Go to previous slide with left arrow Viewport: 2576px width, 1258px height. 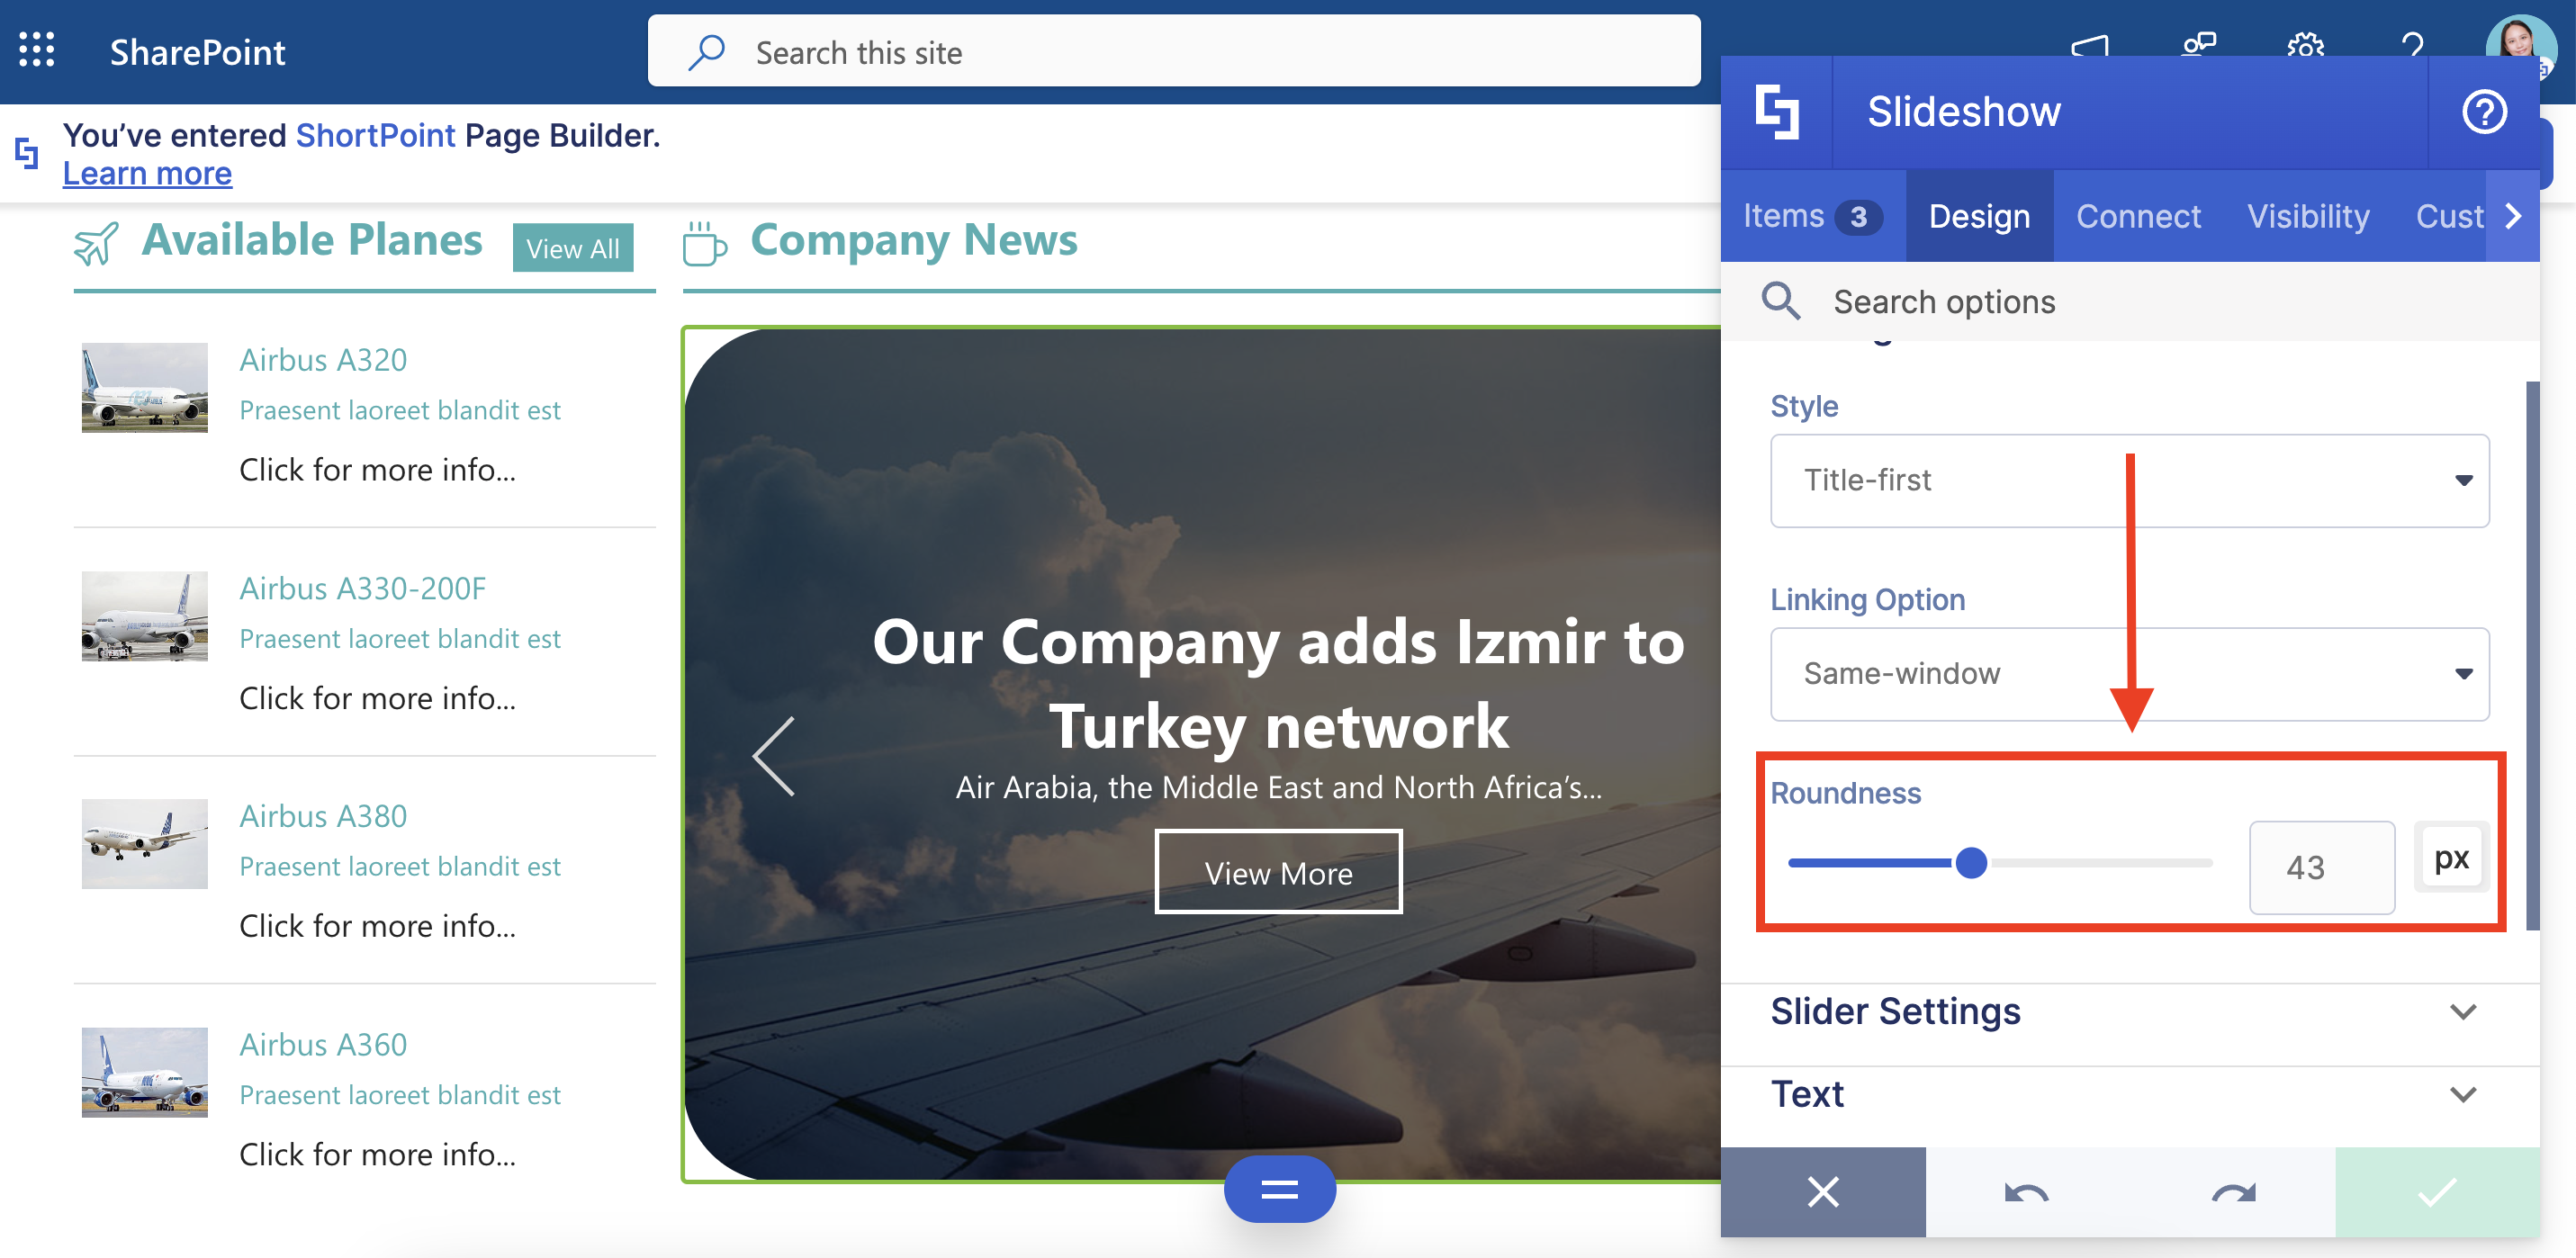point(775,757)
